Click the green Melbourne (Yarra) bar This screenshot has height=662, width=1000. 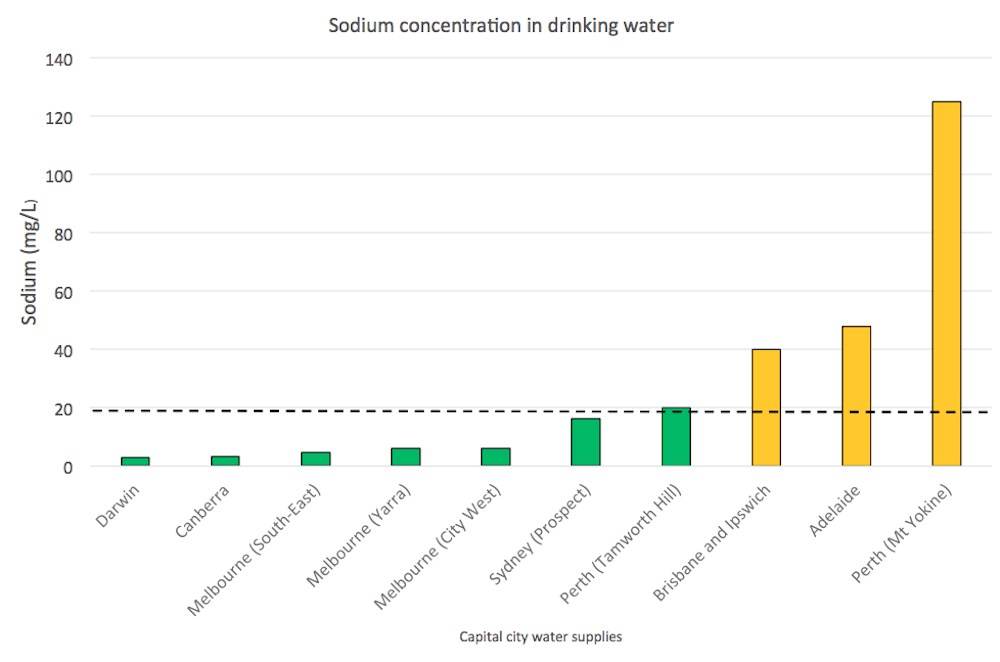(406, 457)
